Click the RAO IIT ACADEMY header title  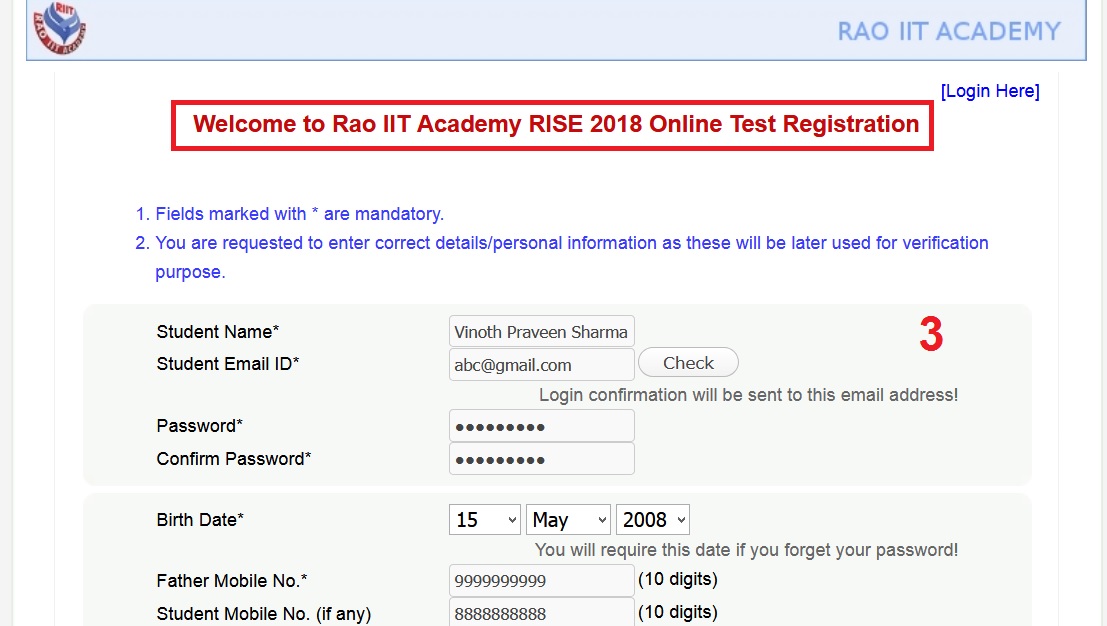pyautogui.click(x=948, y=31)
